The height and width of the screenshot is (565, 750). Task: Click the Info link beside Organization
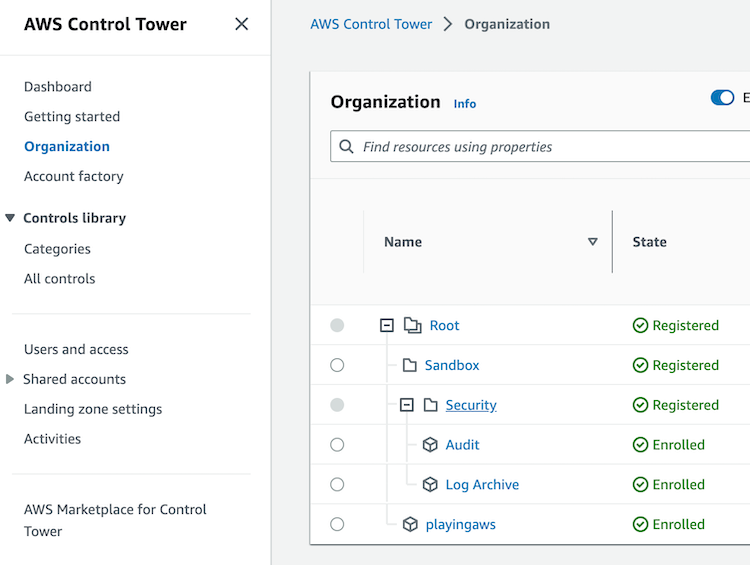[464, 104]
